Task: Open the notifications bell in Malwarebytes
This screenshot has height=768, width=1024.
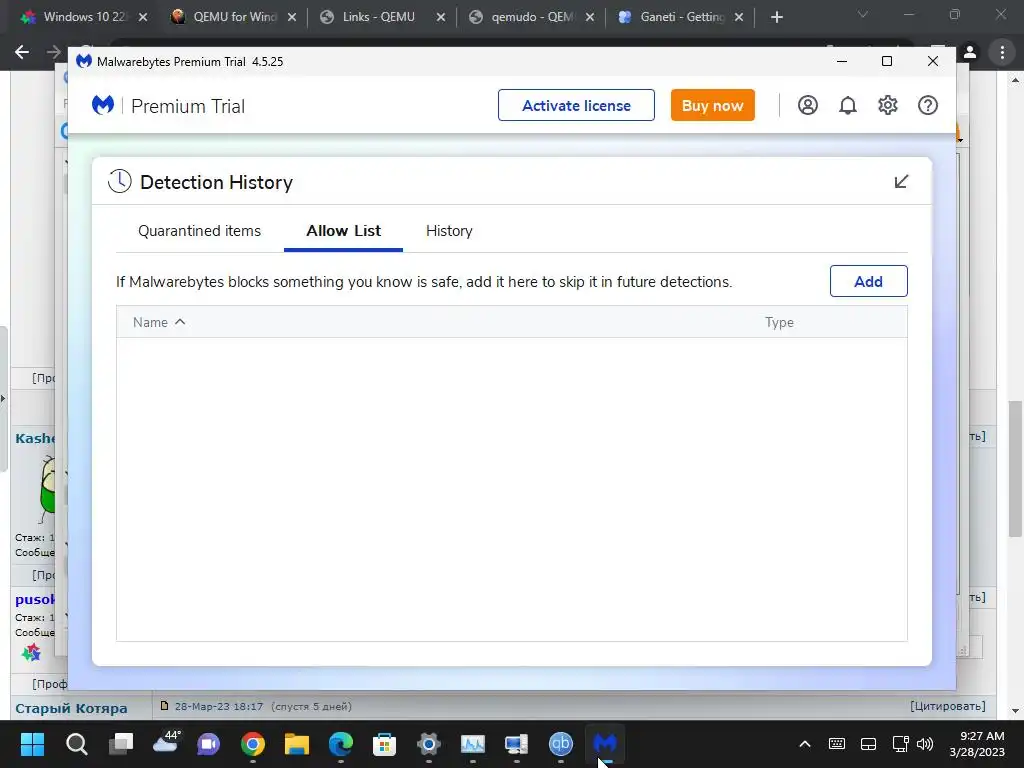Action: (848, 105)
